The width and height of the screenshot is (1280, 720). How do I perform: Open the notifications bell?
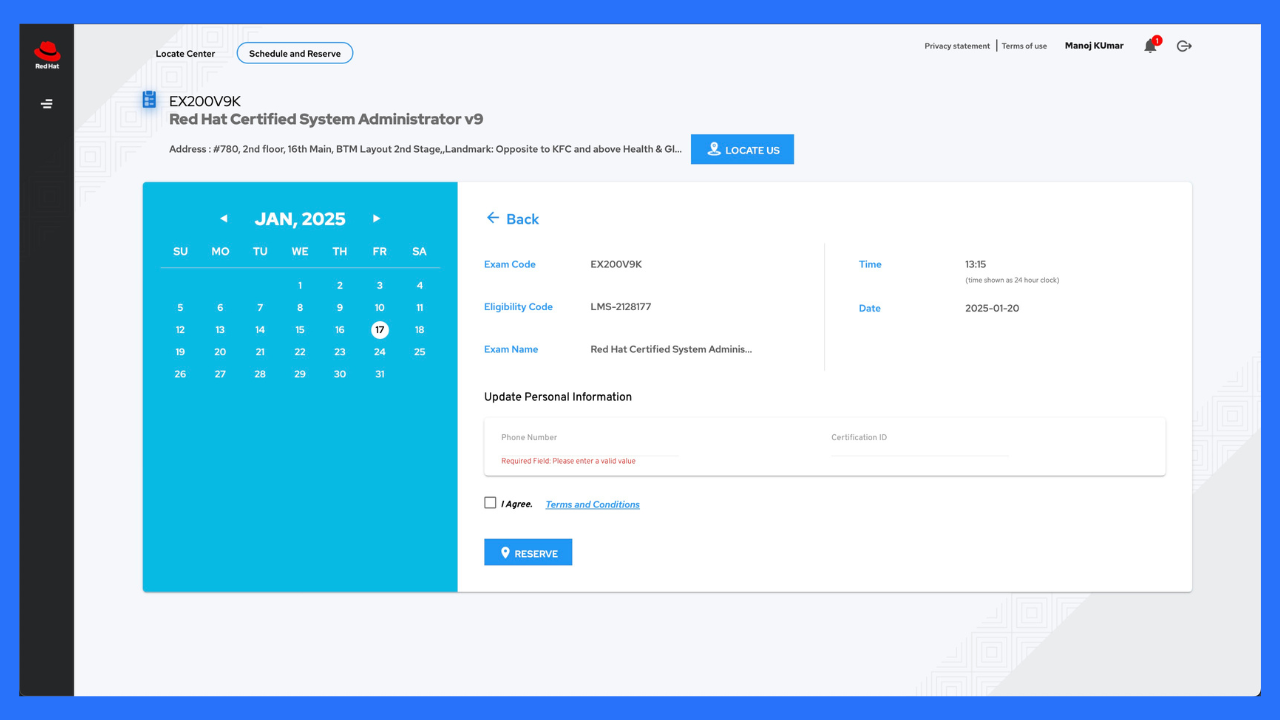[1150, 46]
